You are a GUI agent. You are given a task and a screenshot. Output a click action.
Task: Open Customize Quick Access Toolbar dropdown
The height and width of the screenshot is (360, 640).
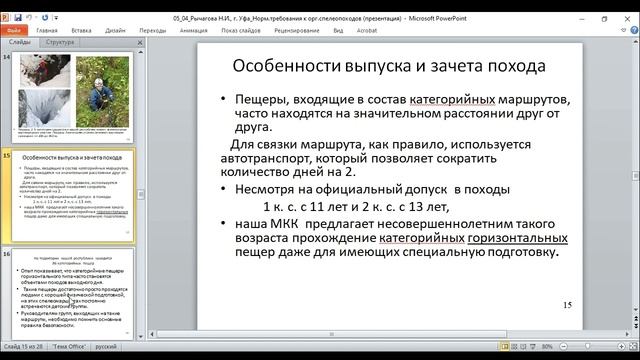(x=56, y=18)
